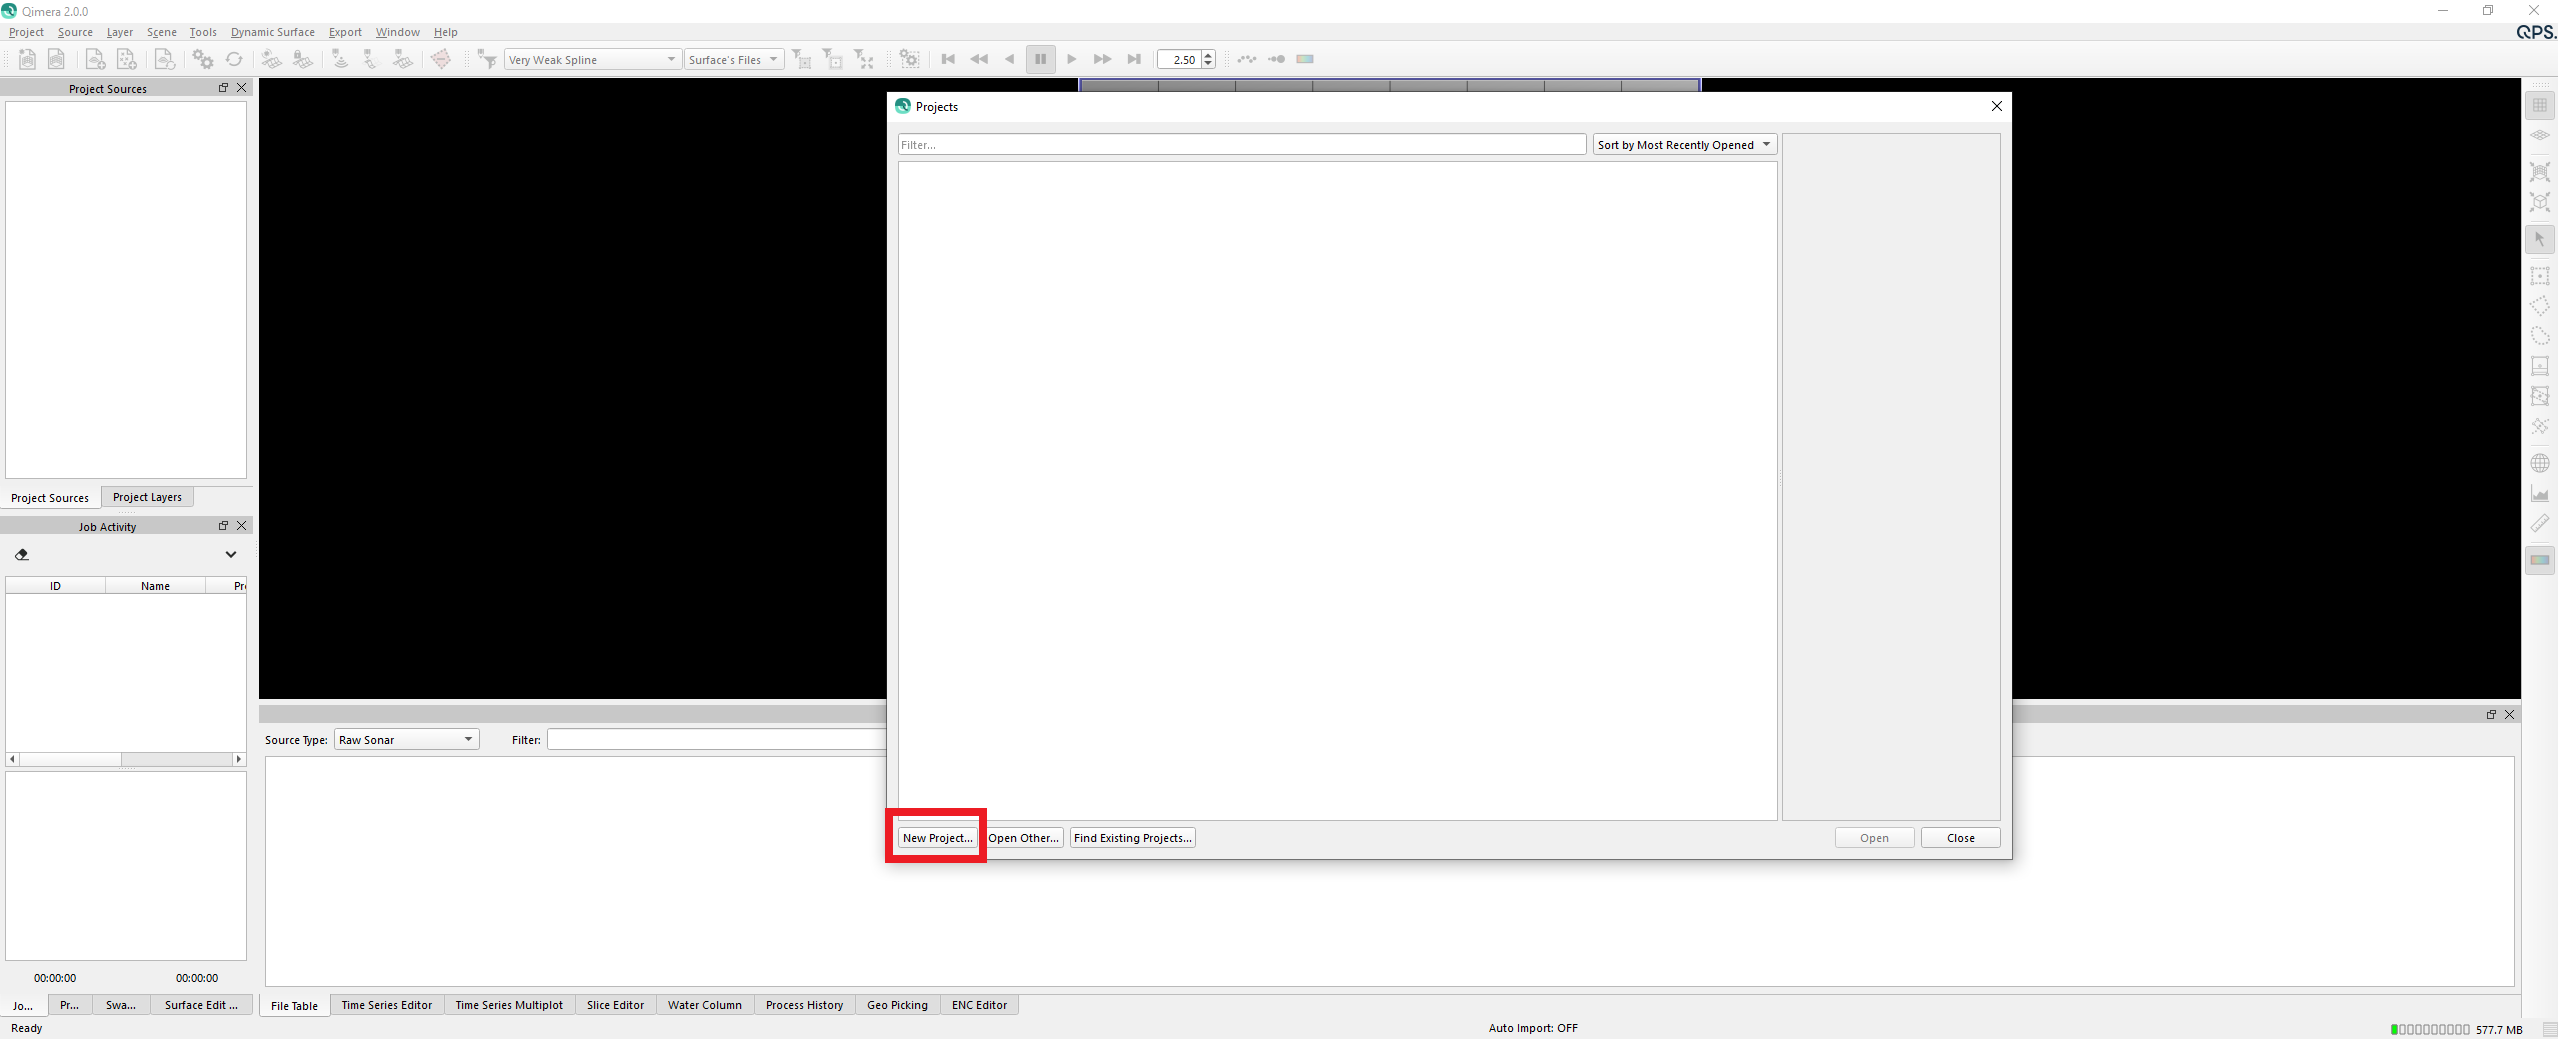Expand the Job Activity chevron menu
This screenshot has height=1039, width=2558.
click(231, 554)
